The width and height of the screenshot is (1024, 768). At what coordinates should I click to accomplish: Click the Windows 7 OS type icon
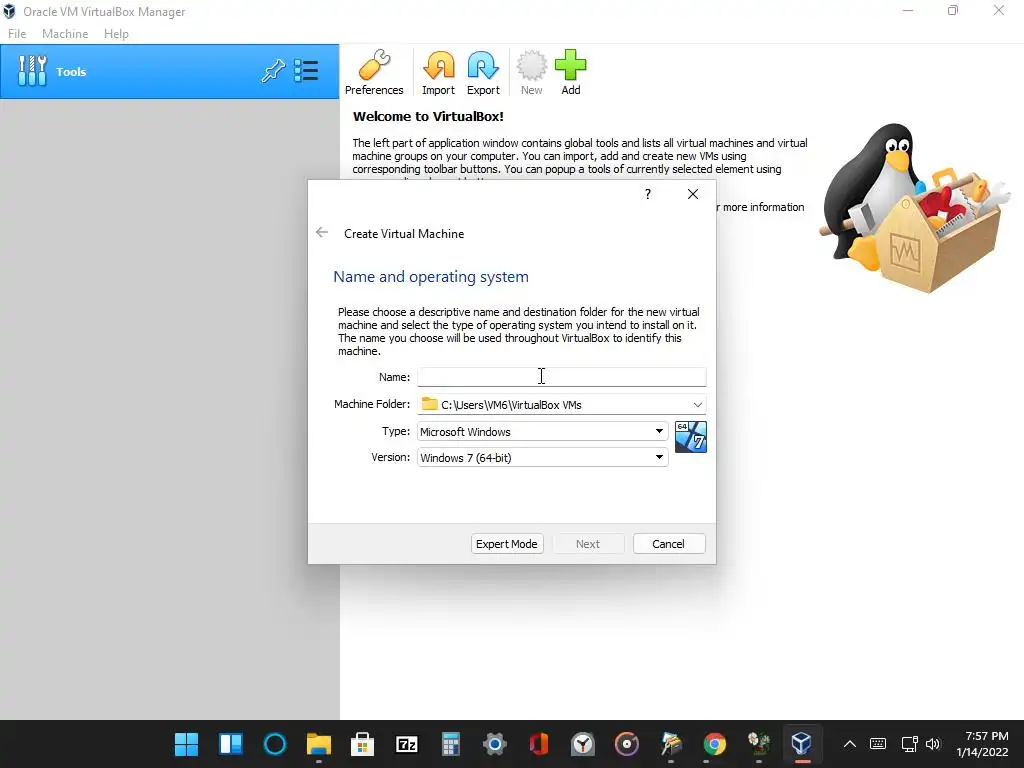[x=691, y=437]
